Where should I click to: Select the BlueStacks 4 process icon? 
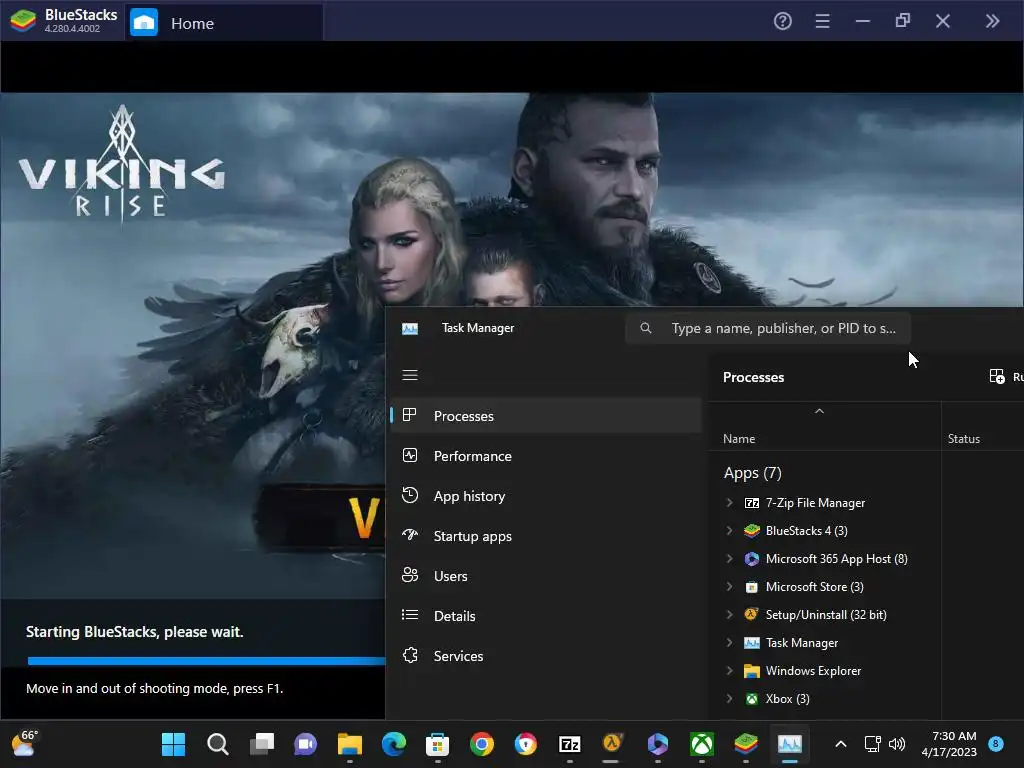point(752,531)
